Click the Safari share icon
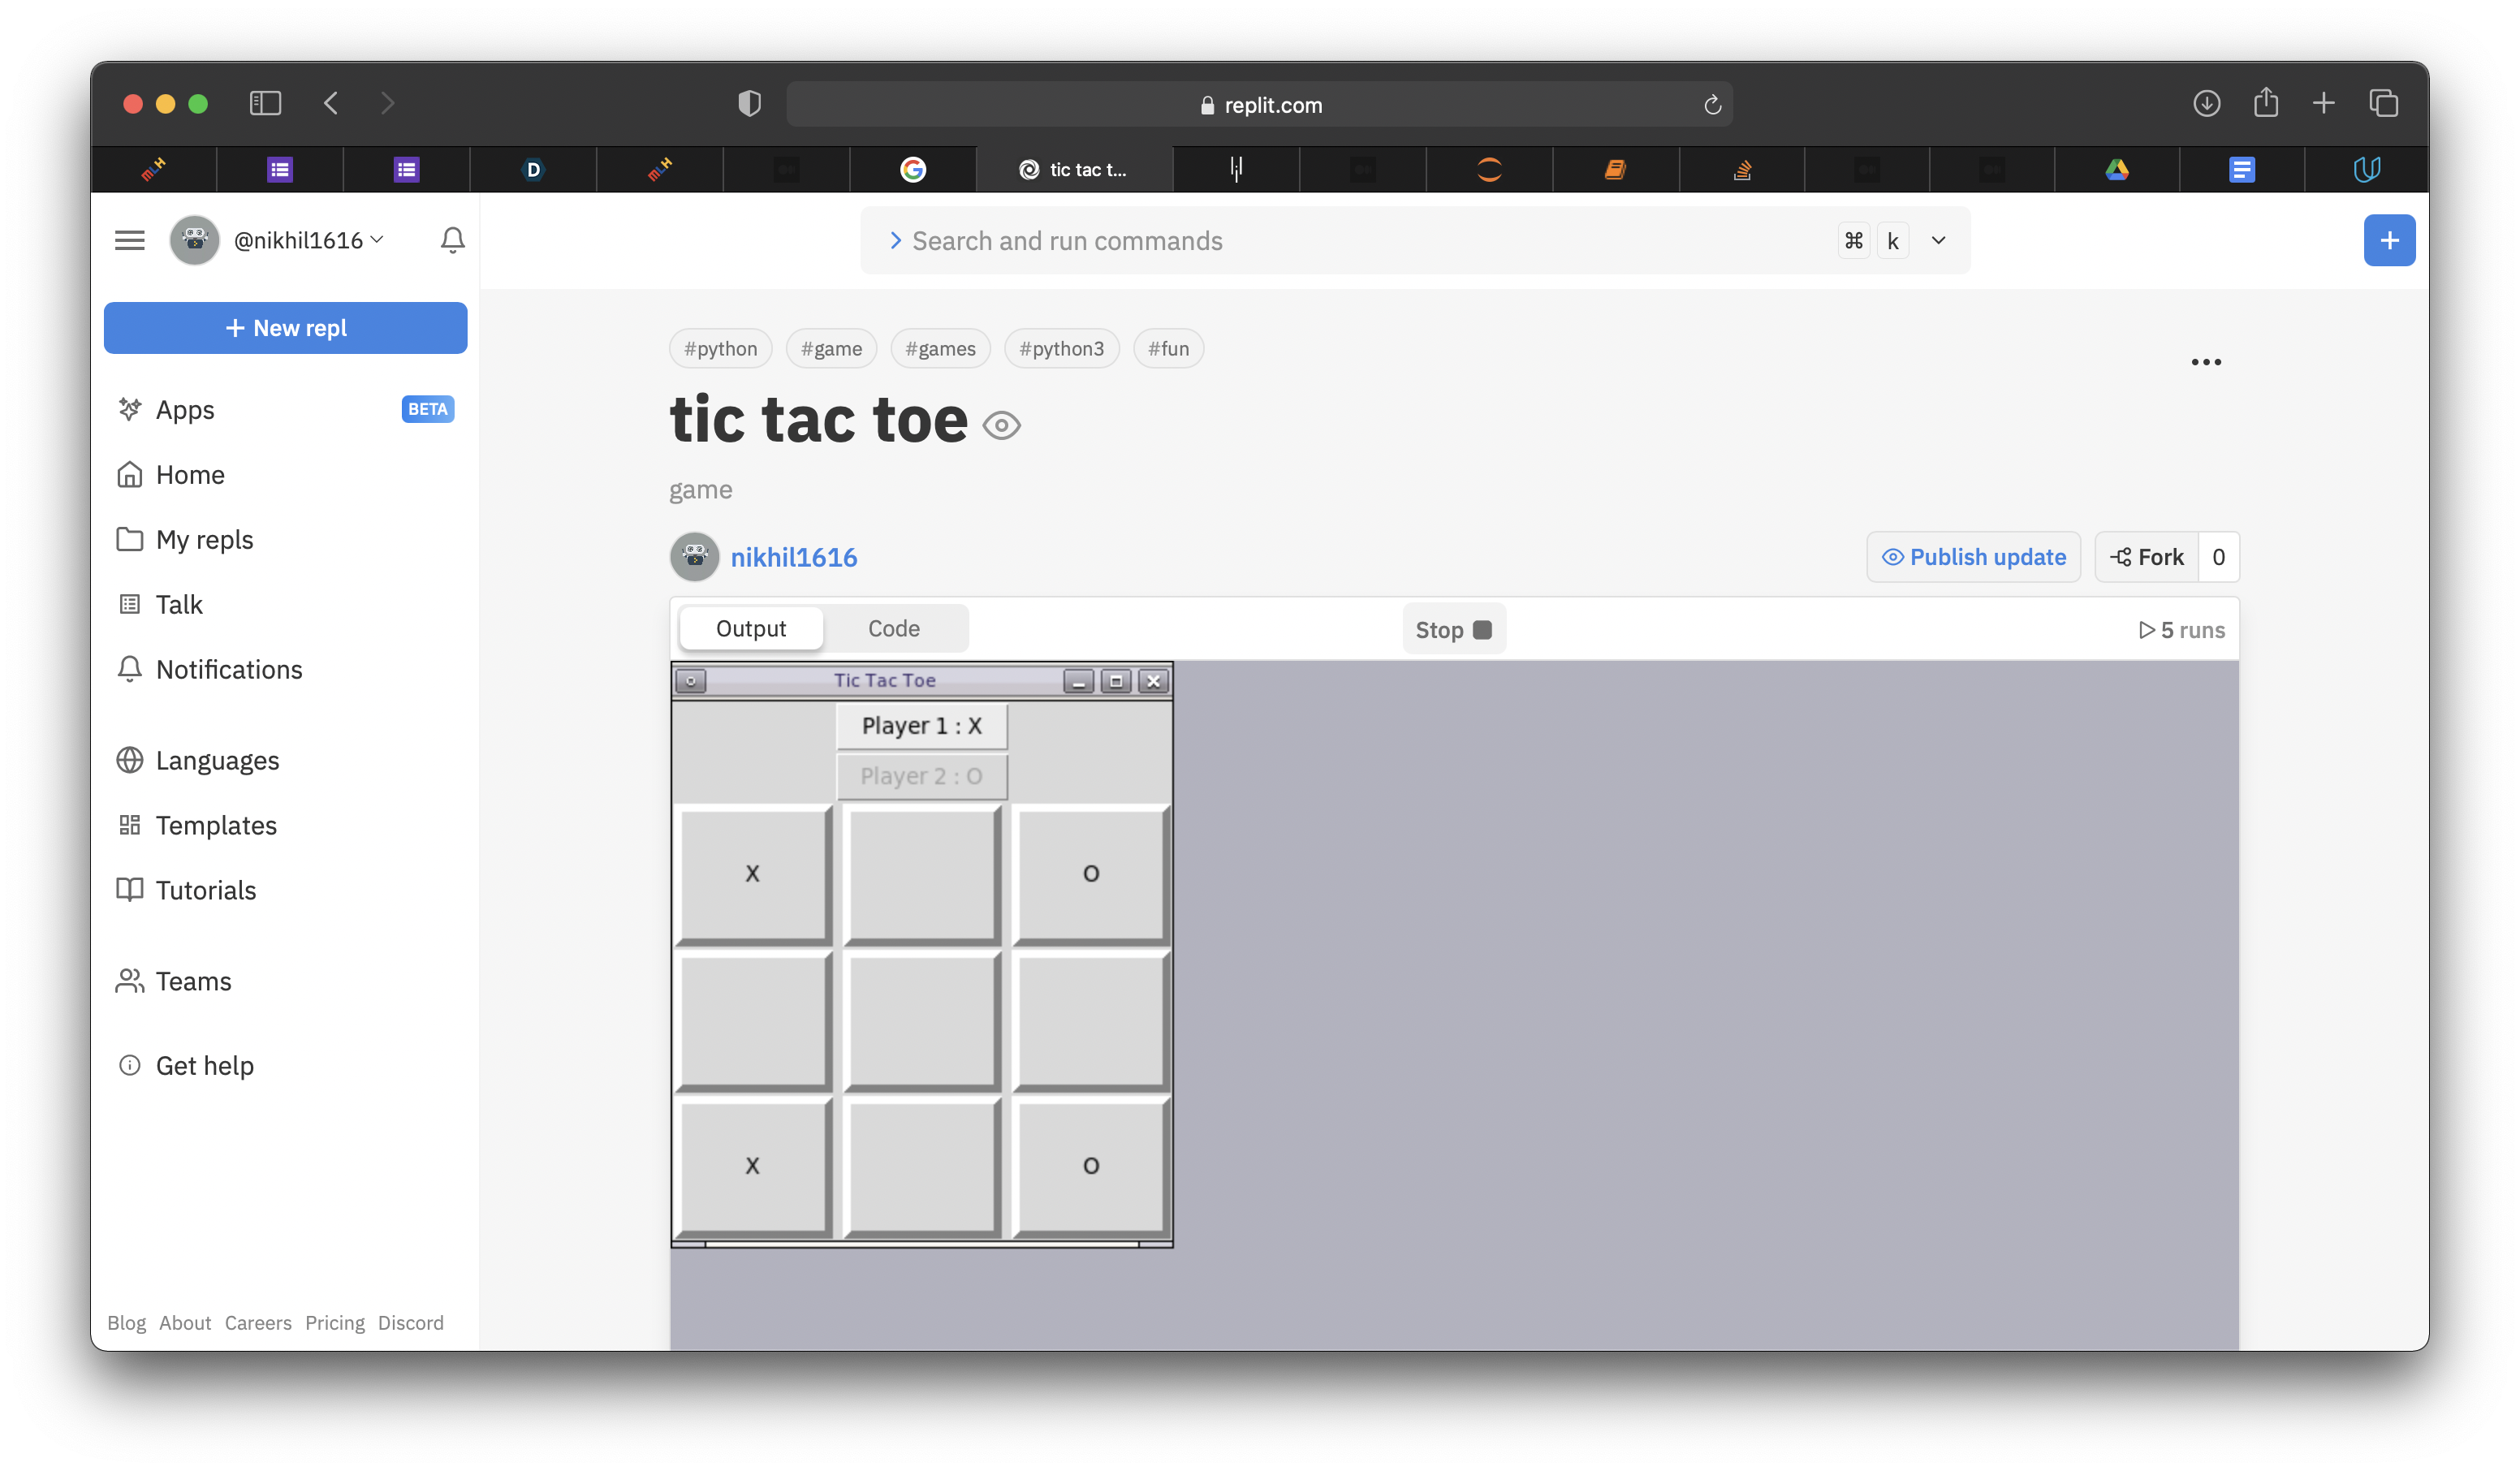2520x1471 pixels. coord(2265,103)
